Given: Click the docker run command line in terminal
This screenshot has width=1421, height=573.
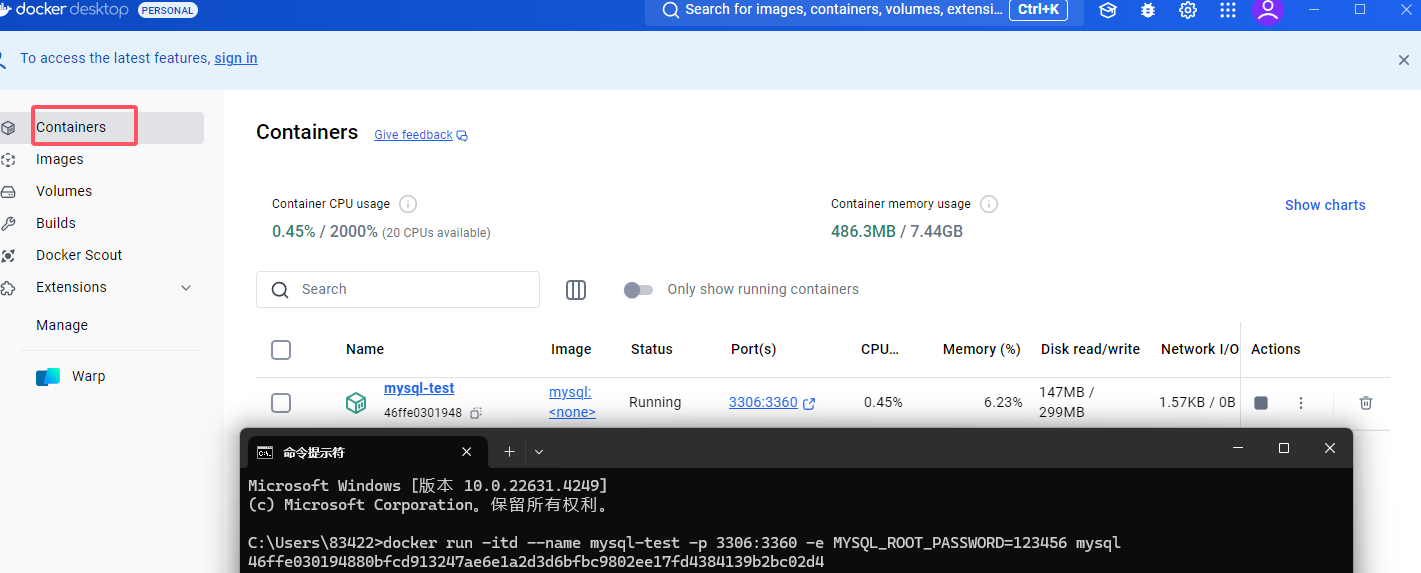Looking at the screenshot, I should point(685,543).
